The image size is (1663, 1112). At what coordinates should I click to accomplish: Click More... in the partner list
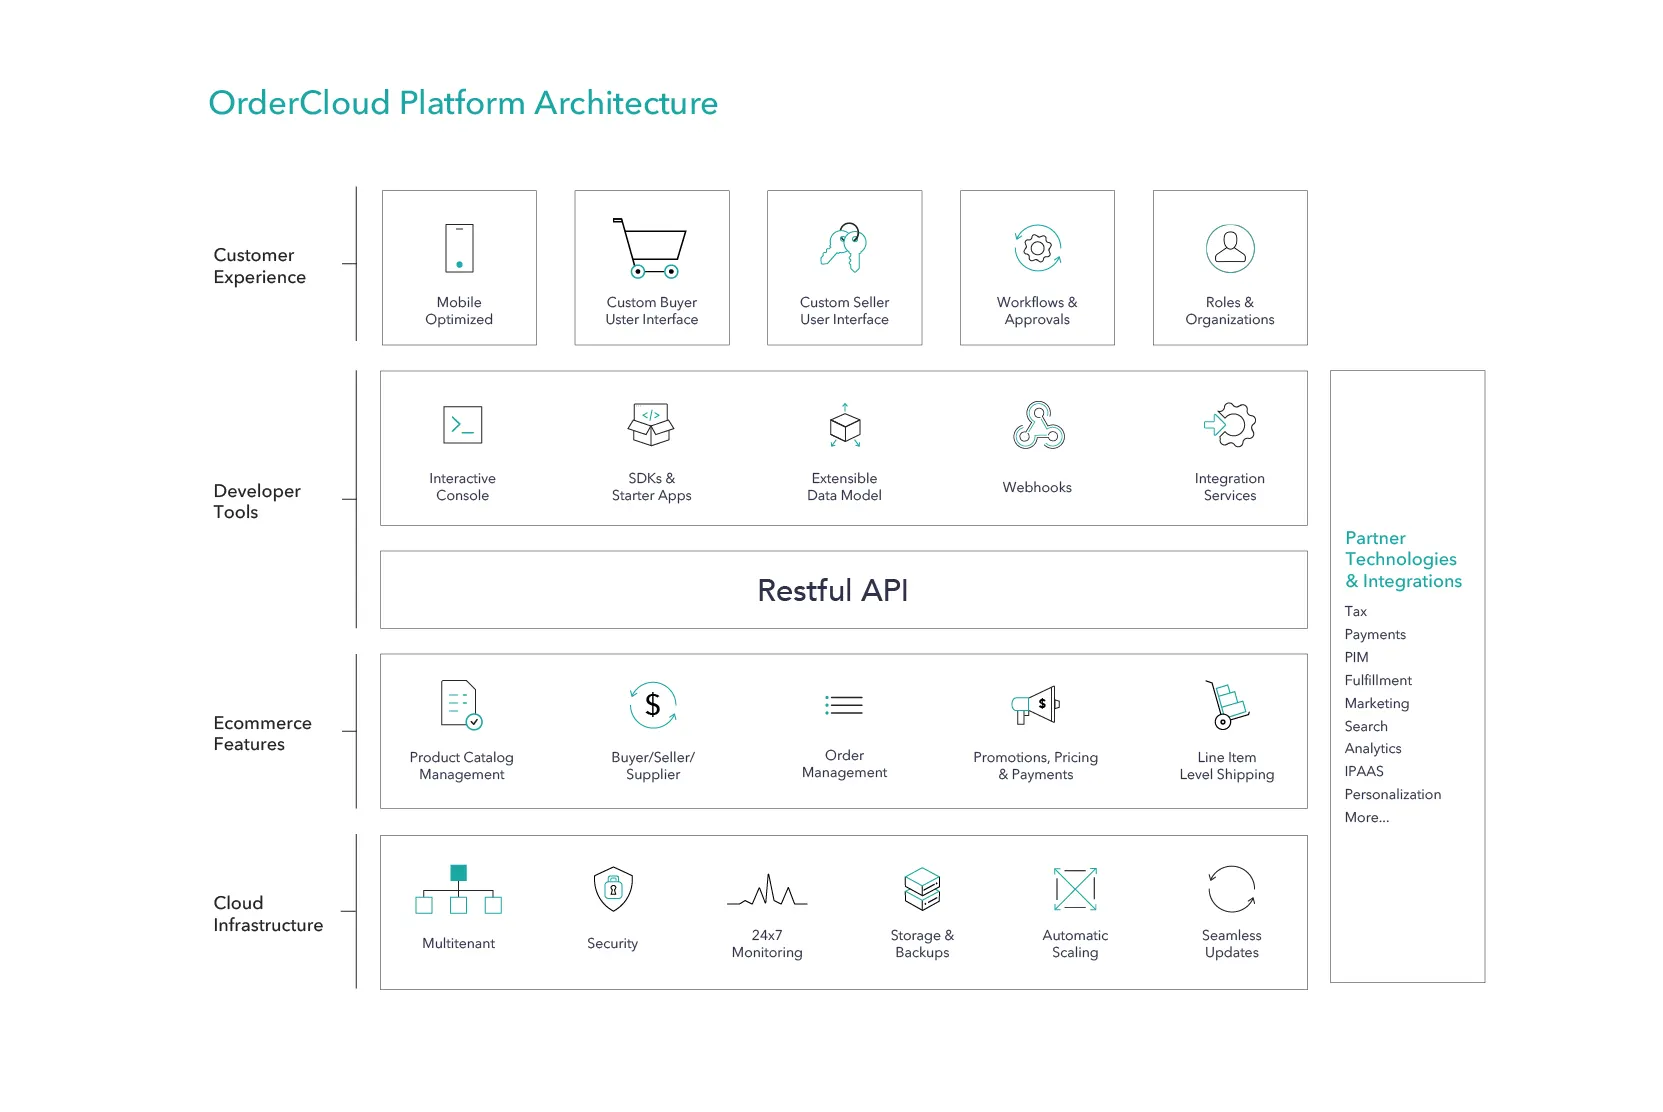click(1367, 817)
